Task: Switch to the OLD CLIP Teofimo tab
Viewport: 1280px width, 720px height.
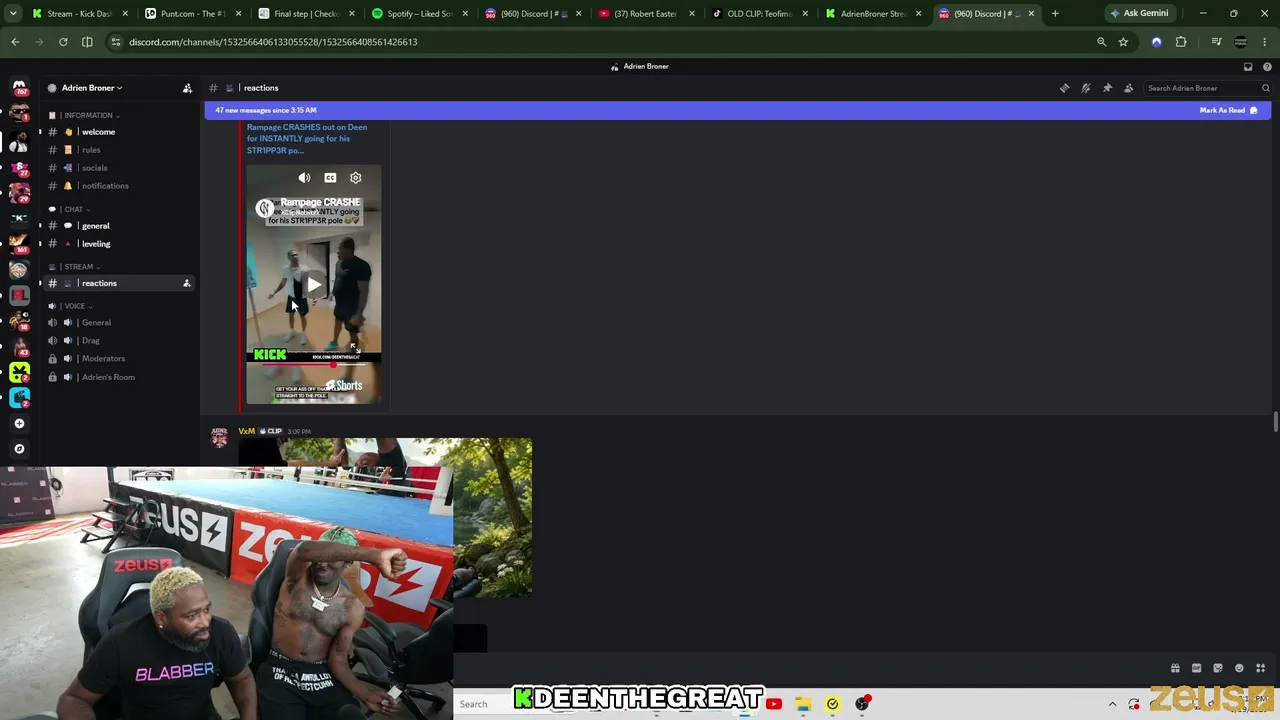Action: (x=758, y=14)
